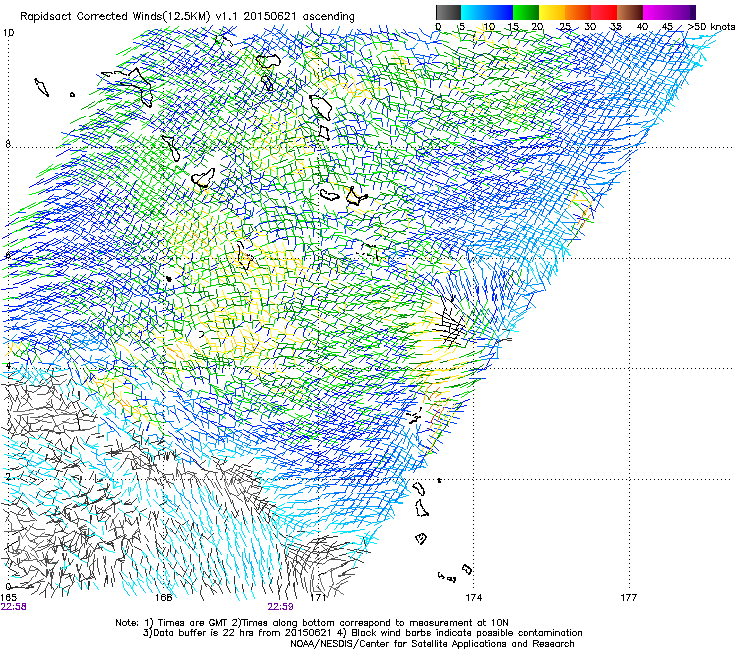Select the brown 35-40 knots legend swatch
740x650 pixels.
[x=630, y=12]
